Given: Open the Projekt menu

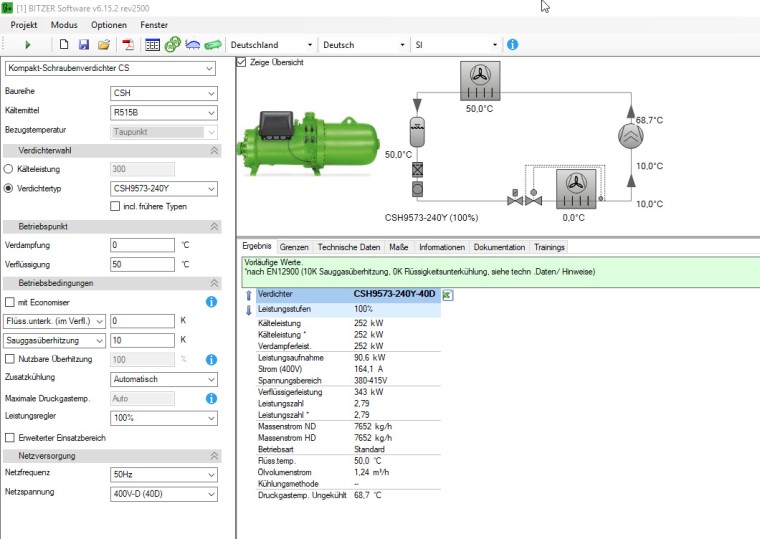Looking at the screenshot, I should [24, 23].
